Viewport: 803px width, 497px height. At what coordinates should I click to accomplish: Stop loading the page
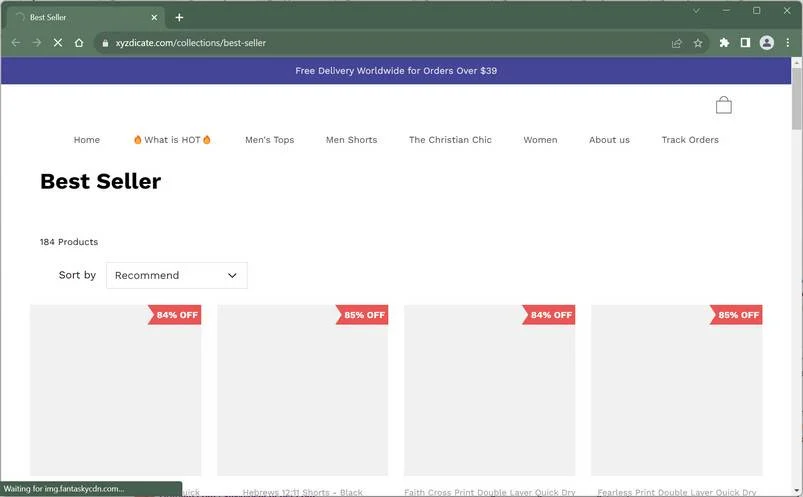pyautogui.click(x=58, y=43)
